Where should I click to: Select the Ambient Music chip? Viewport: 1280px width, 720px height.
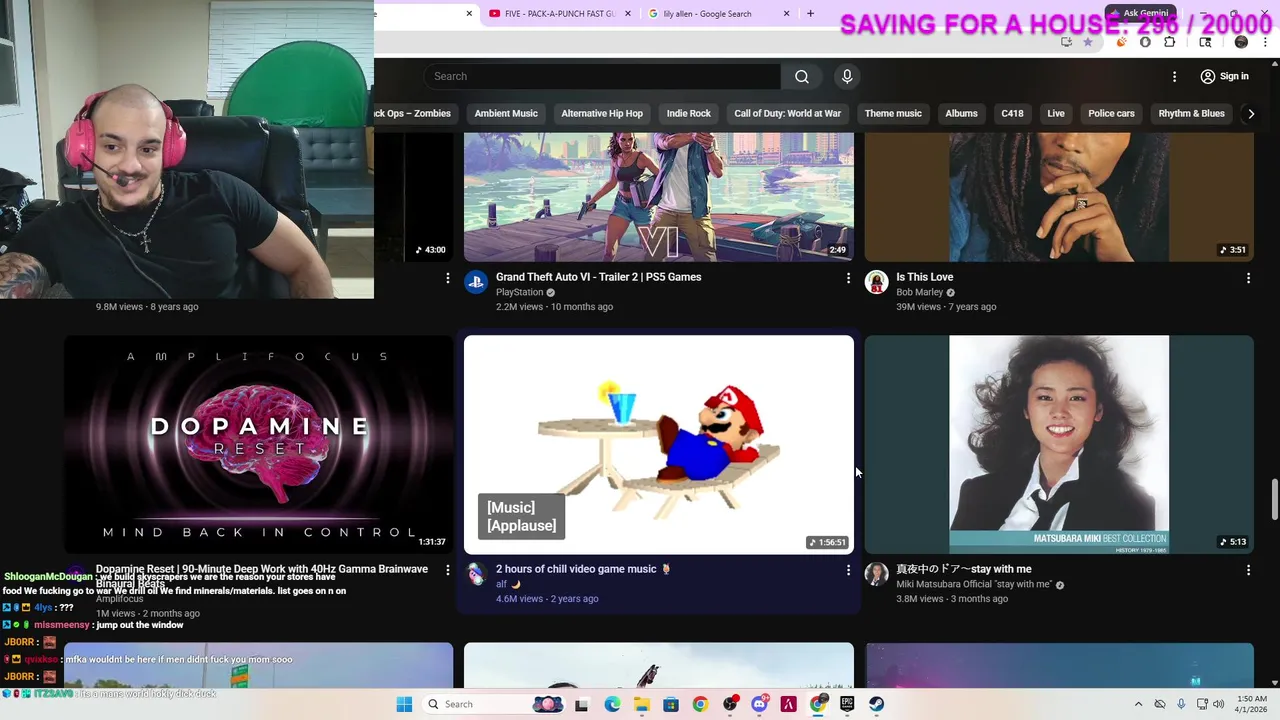point(506,113)
